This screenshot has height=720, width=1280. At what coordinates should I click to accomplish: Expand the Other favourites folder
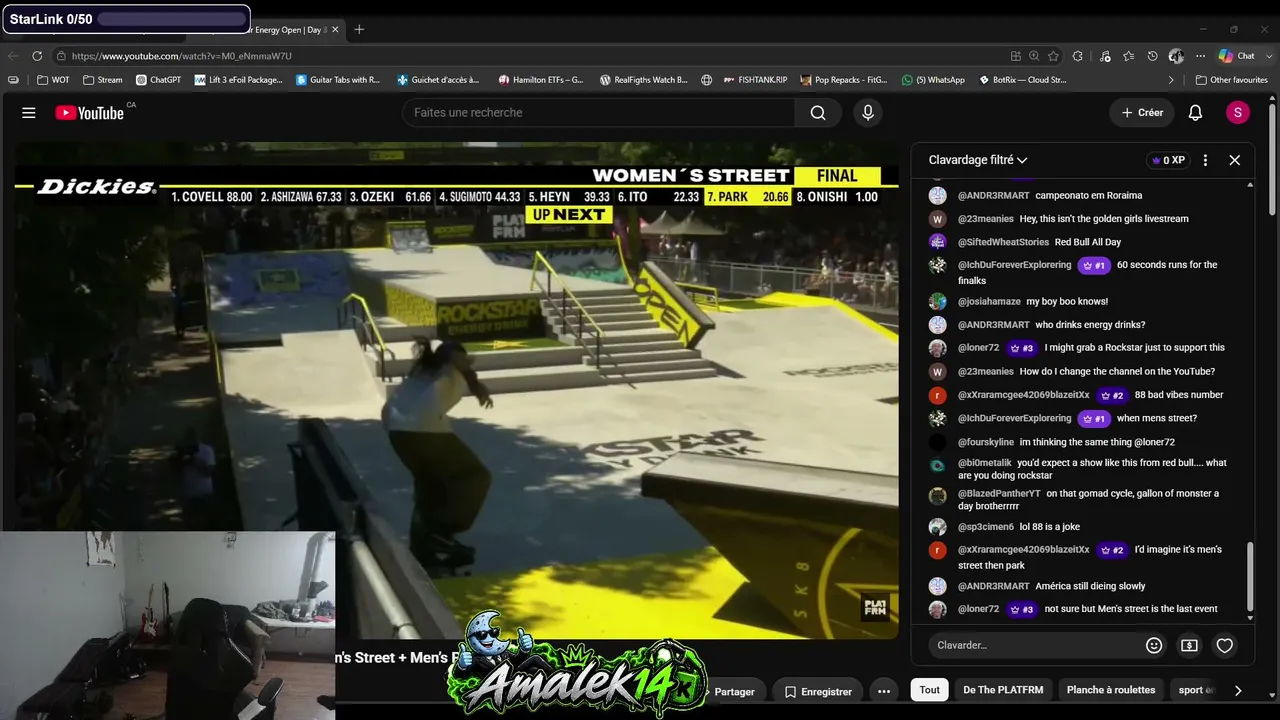[x=1232, y=80]
